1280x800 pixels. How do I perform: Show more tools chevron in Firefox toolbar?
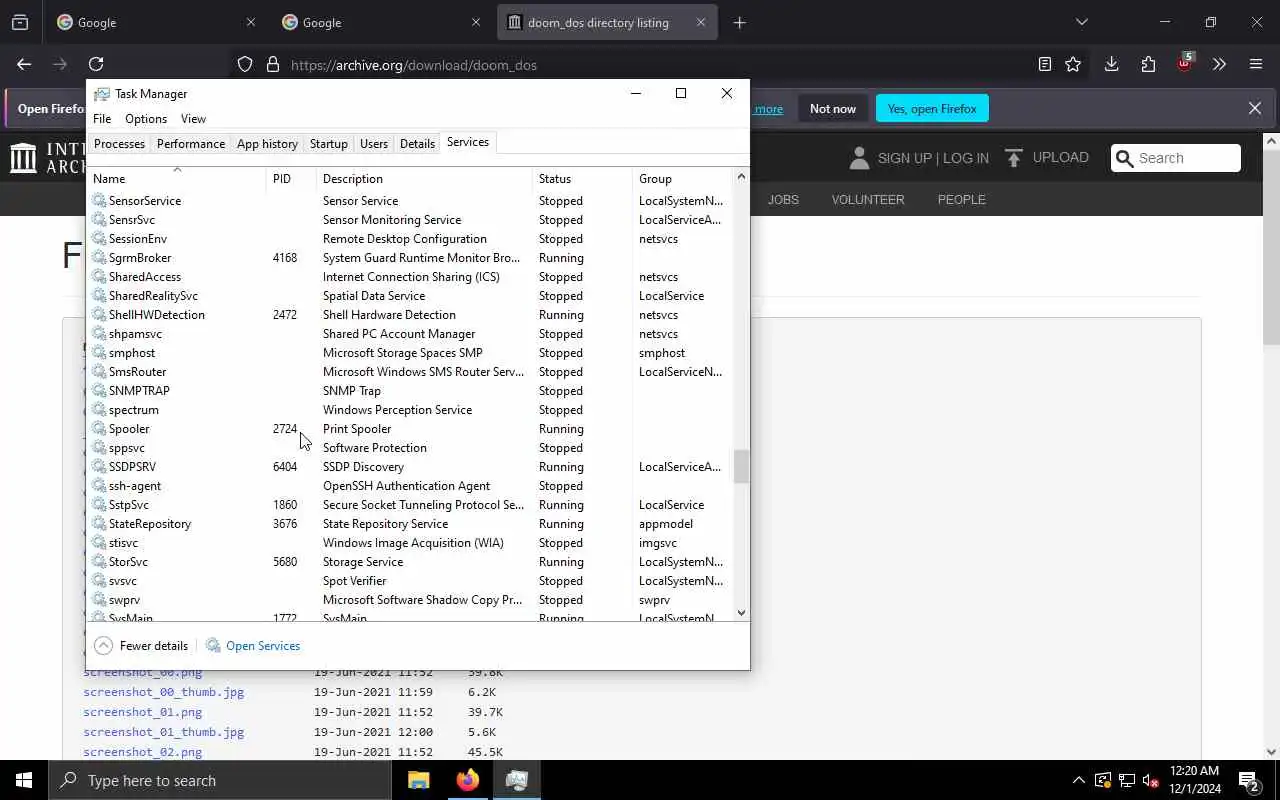(1219, 64)
